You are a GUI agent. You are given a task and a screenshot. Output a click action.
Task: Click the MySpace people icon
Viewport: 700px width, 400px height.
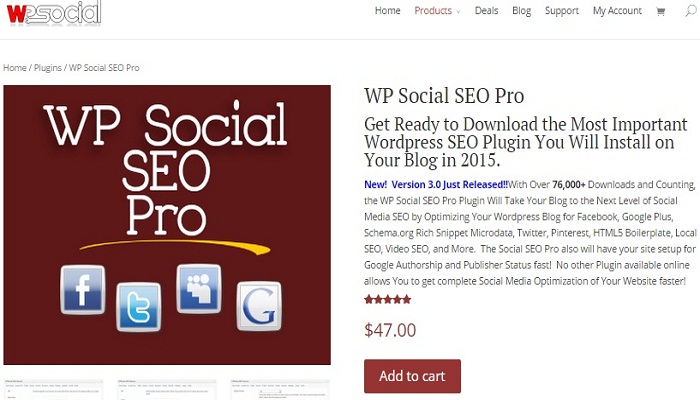pos(199,289)
